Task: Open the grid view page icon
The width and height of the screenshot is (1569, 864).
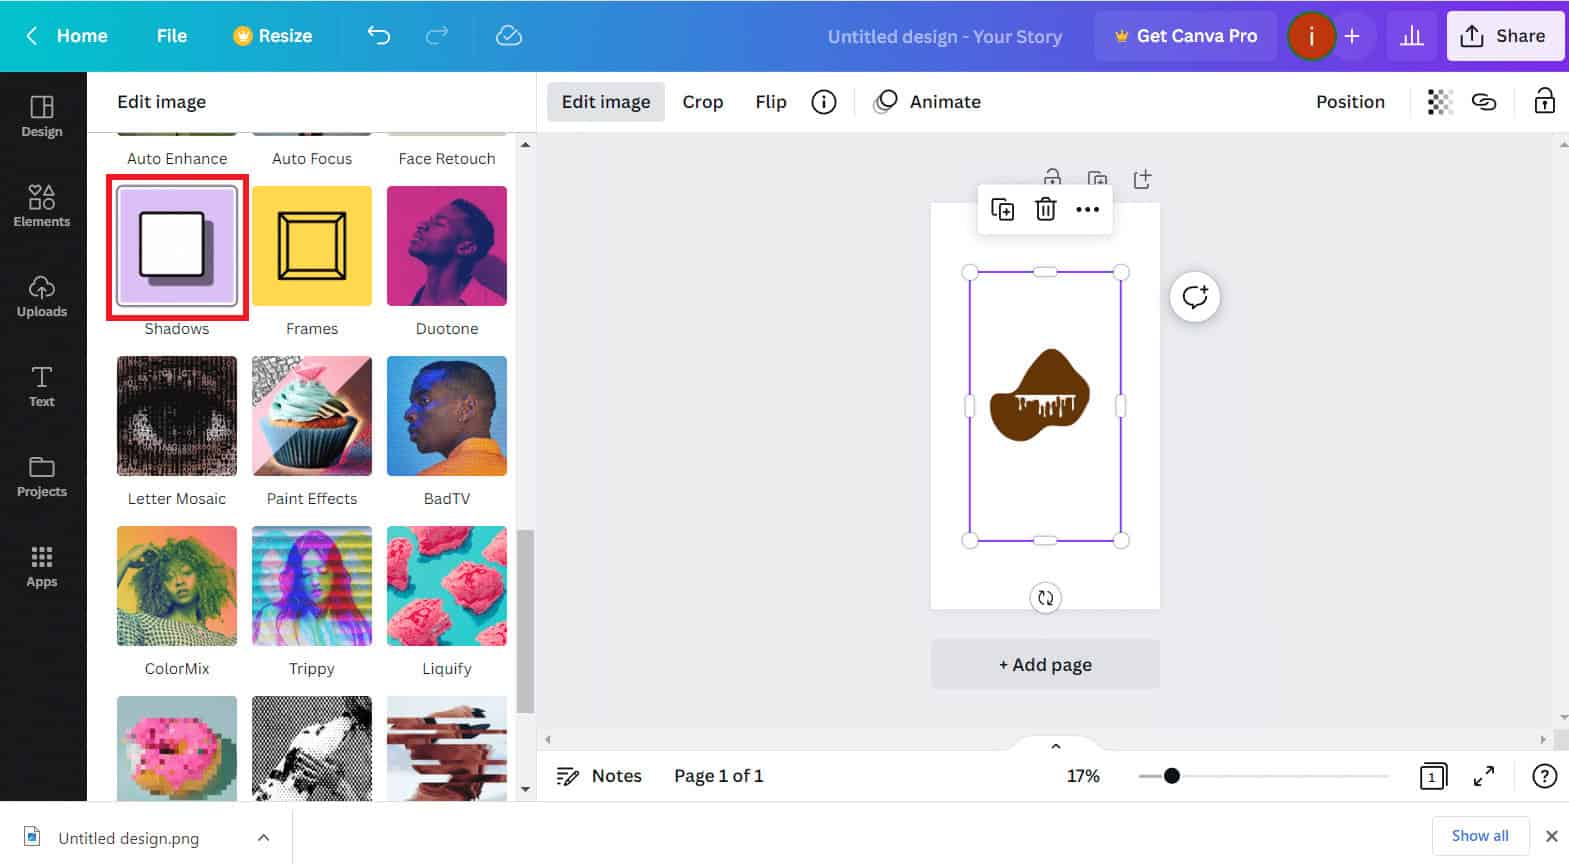Action: (1433, 776)
